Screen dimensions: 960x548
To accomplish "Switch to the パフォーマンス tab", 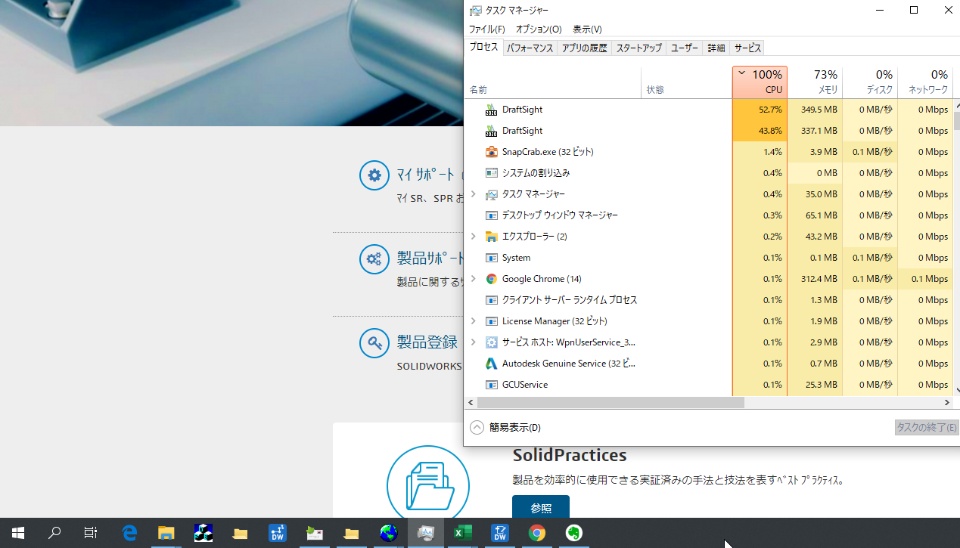I will click(530, 48).
